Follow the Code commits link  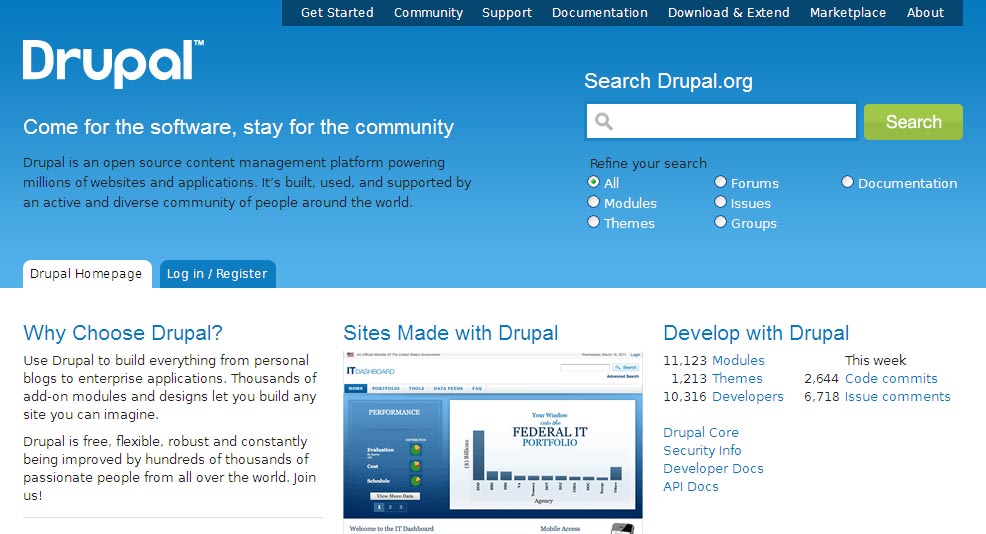tap(891, 379)
